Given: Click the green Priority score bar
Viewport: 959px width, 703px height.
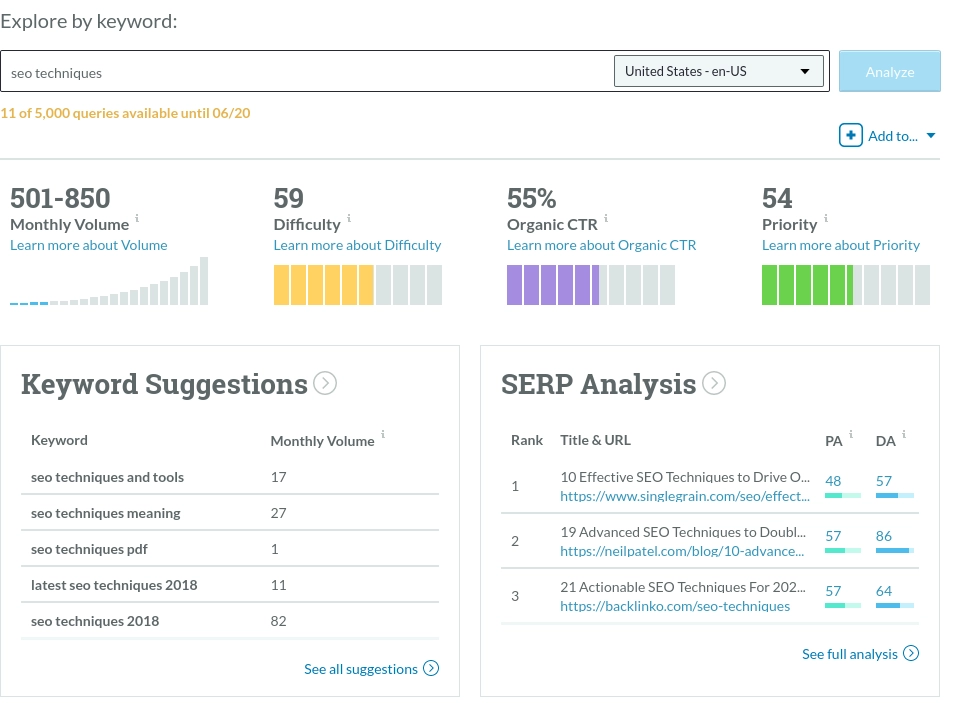Looking at the screenshot, I should [846, 285].
